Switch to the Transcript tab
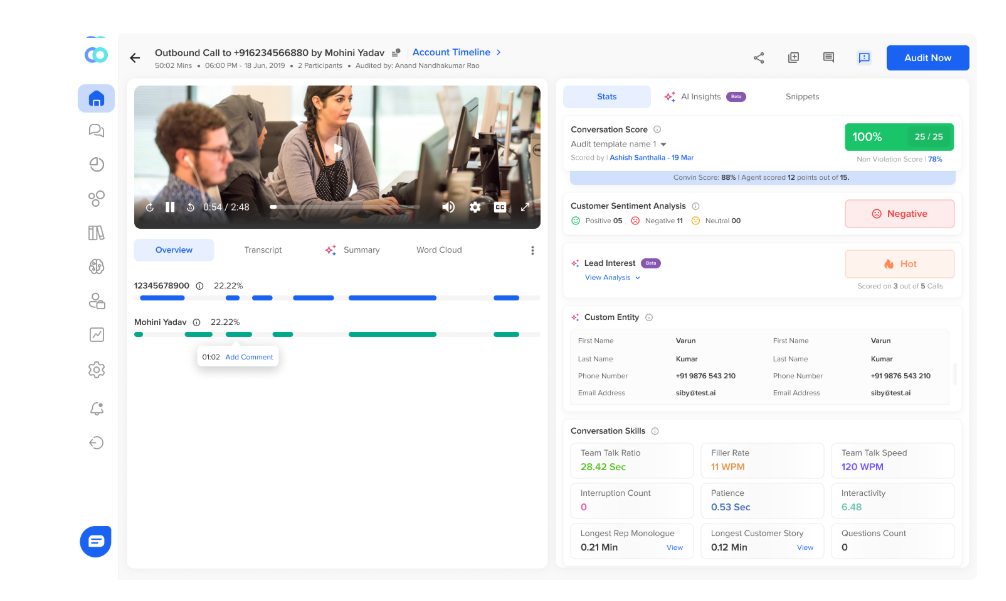This screenshot has width=1006, height=601. [263, 250]
